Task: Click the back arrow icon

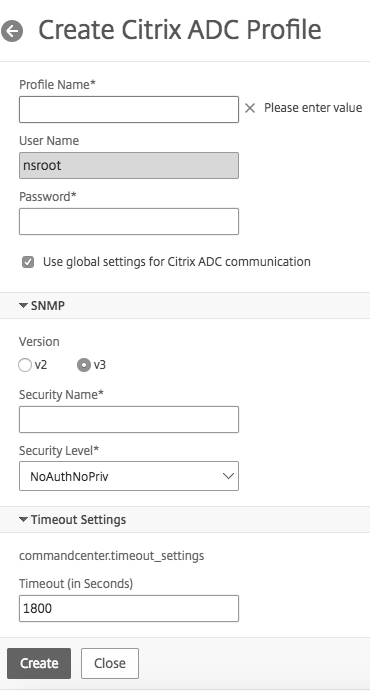Action: coord(12,31)
